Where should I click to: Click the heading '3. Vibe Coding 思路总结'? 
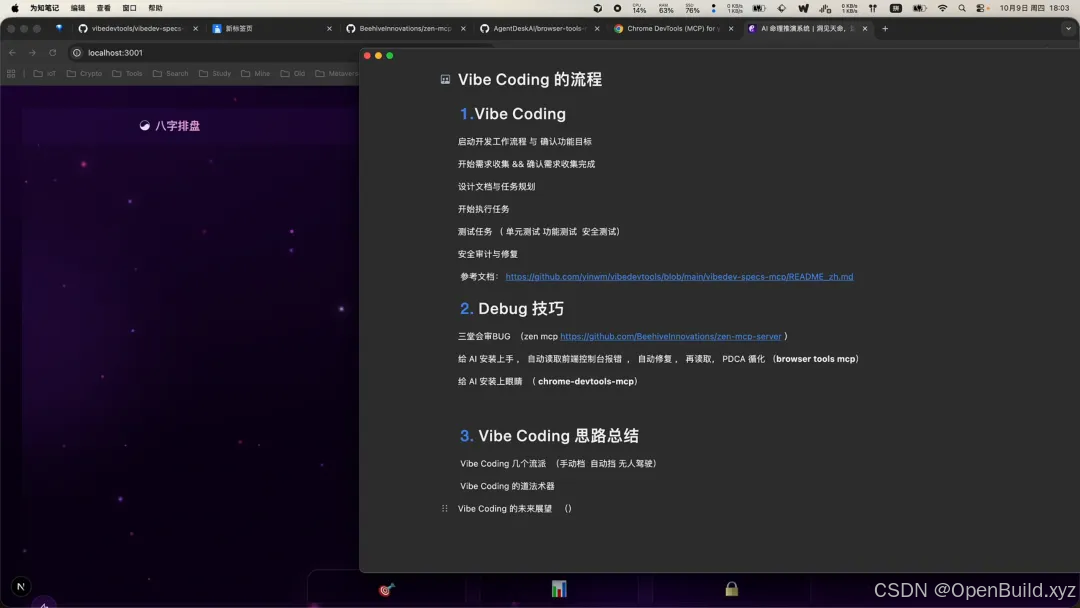click(x=549, y=436)
